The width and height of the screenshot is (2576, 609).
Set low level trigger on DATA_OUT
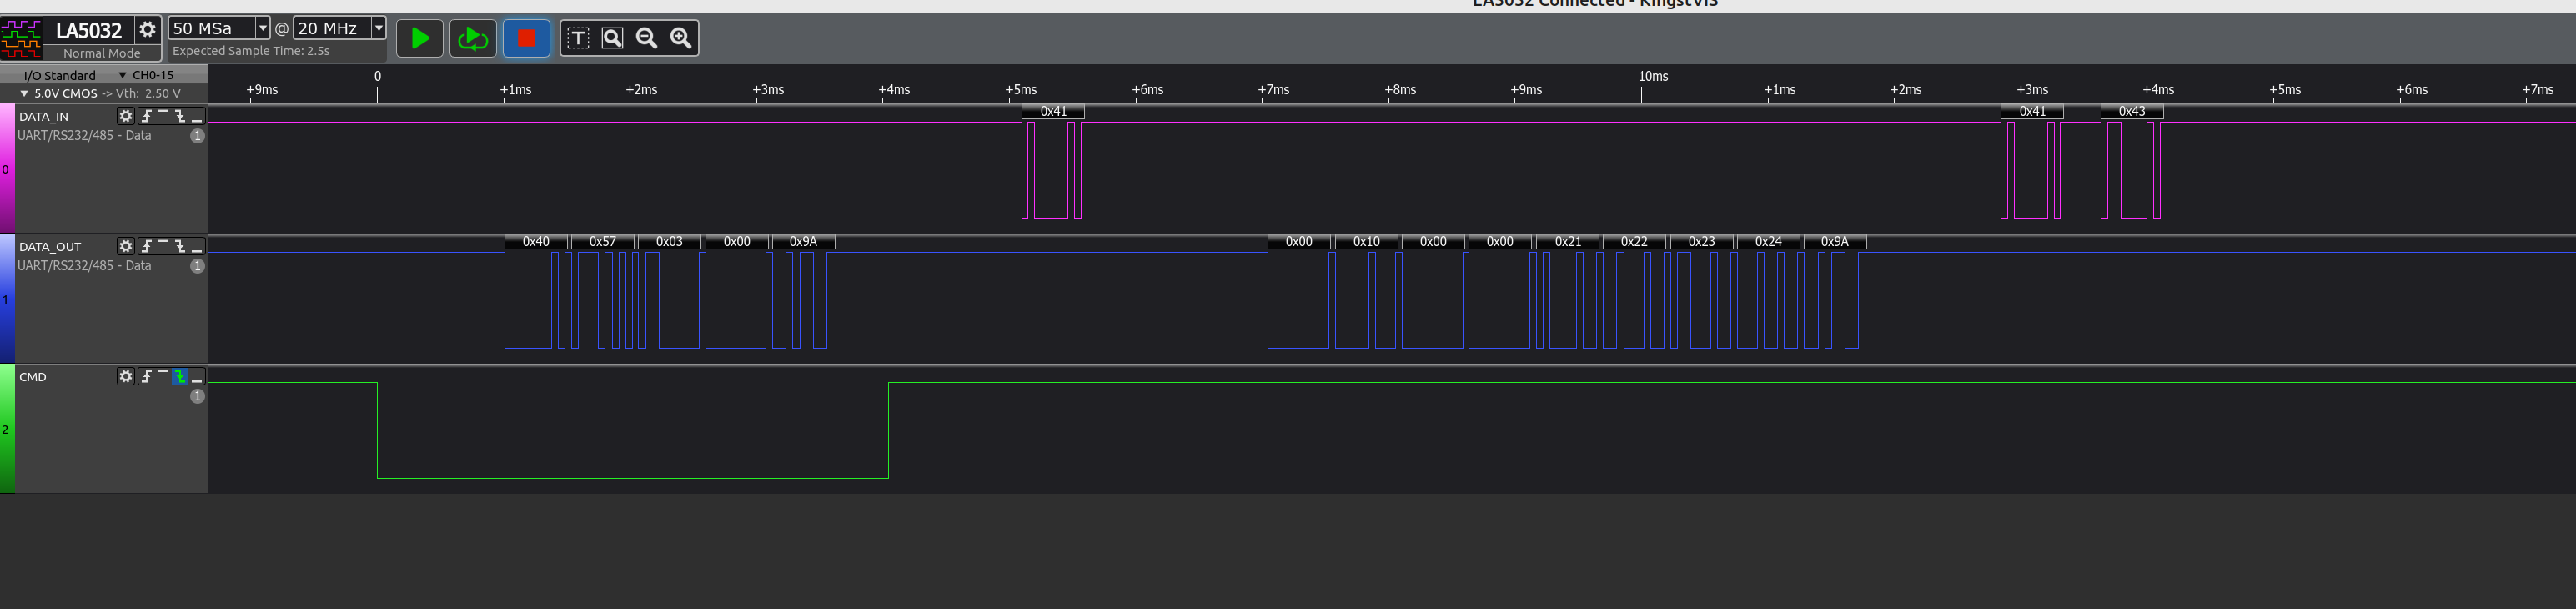[197, 247]
